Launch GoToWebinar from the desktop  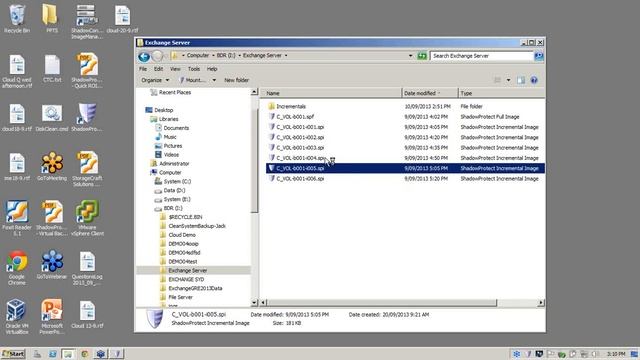point(52,264)
